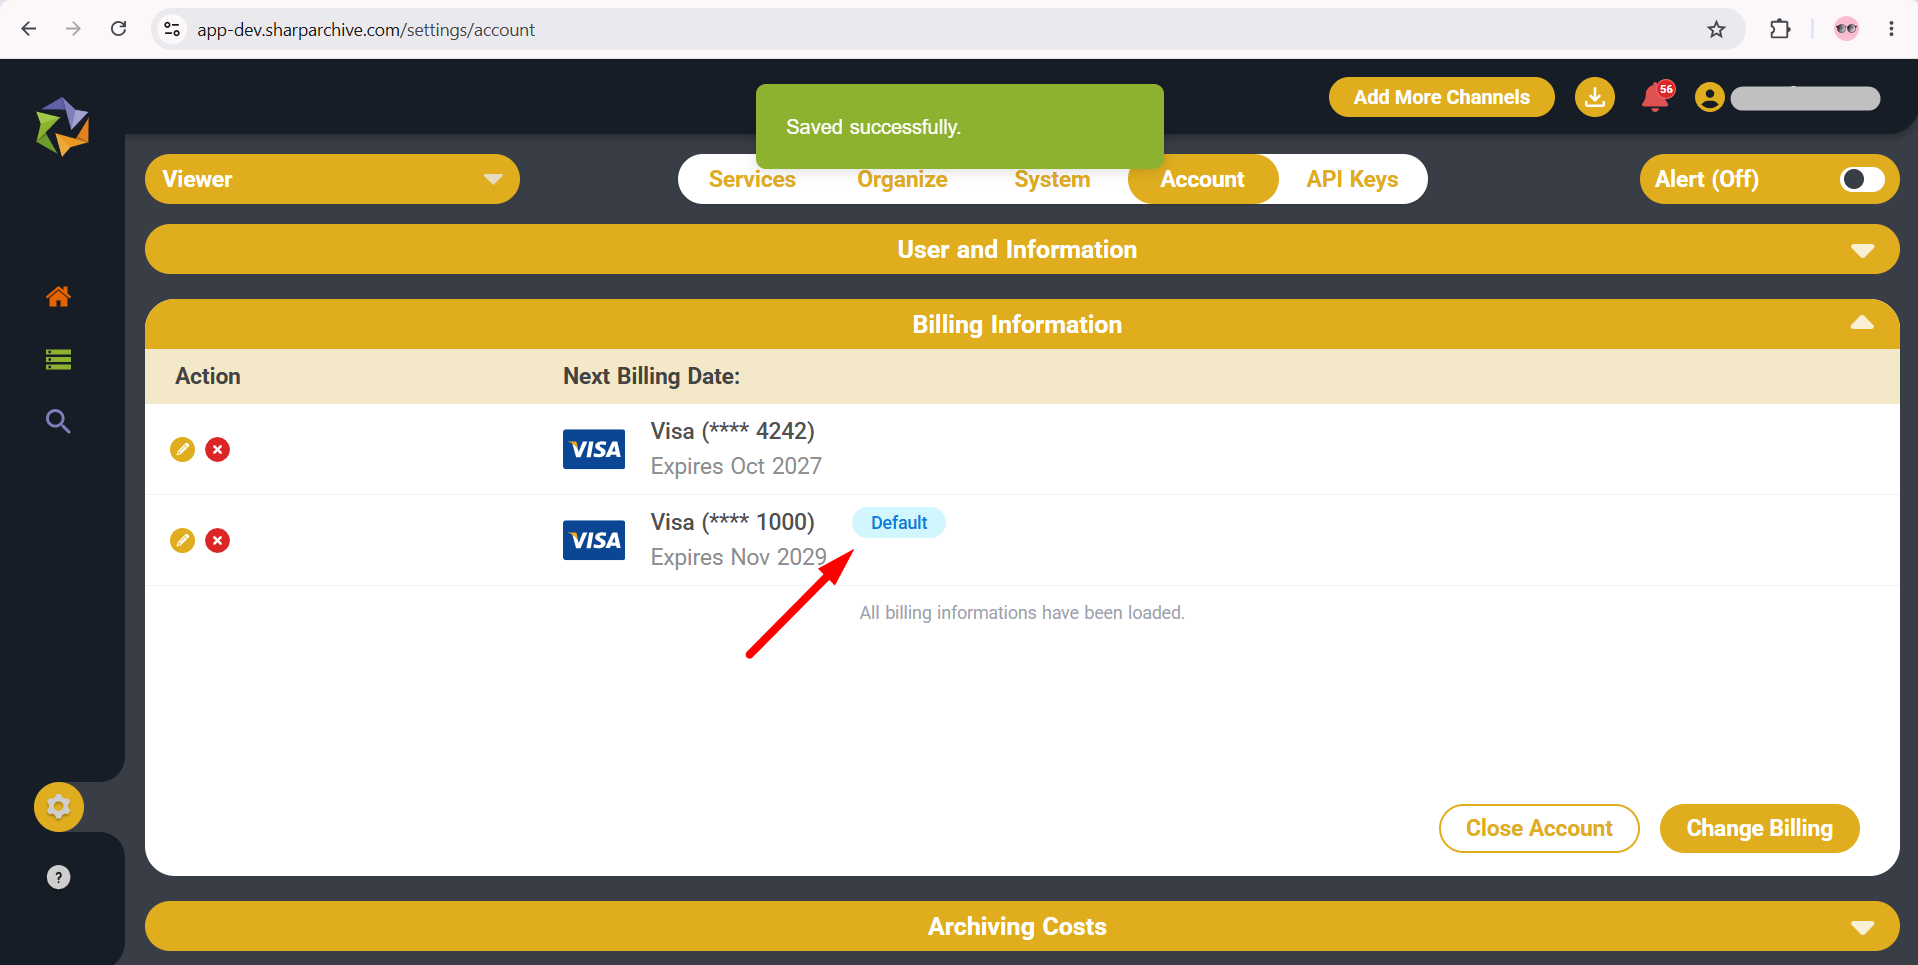Screen dimensions: 1918x965
Task: Switch to the API Keys tab
Action: (x=1352, y=179)
